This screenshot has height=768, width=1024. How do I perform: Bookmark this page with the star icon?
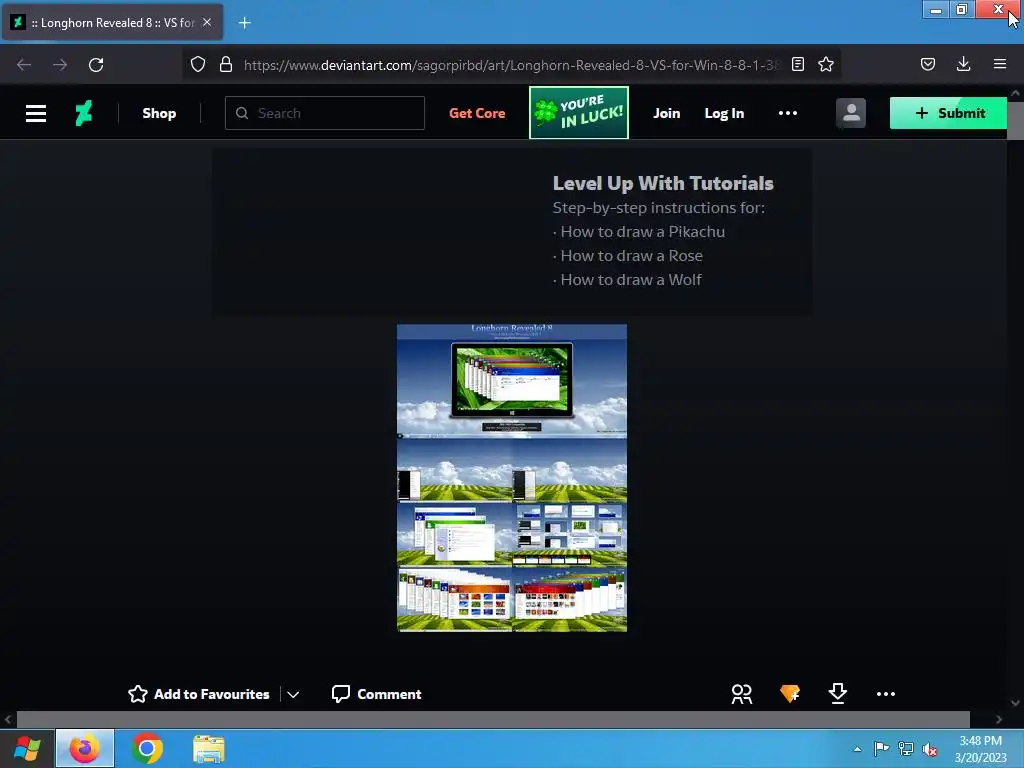[825, 65]
